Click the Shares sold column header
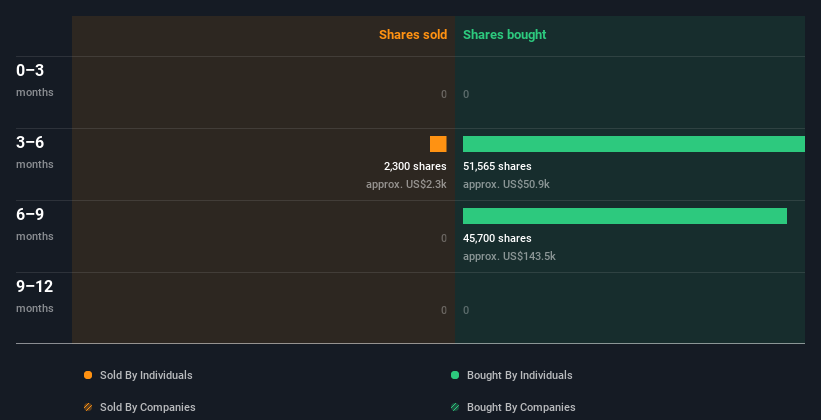This screenshot has height=420, width=821. coord(413,35)
